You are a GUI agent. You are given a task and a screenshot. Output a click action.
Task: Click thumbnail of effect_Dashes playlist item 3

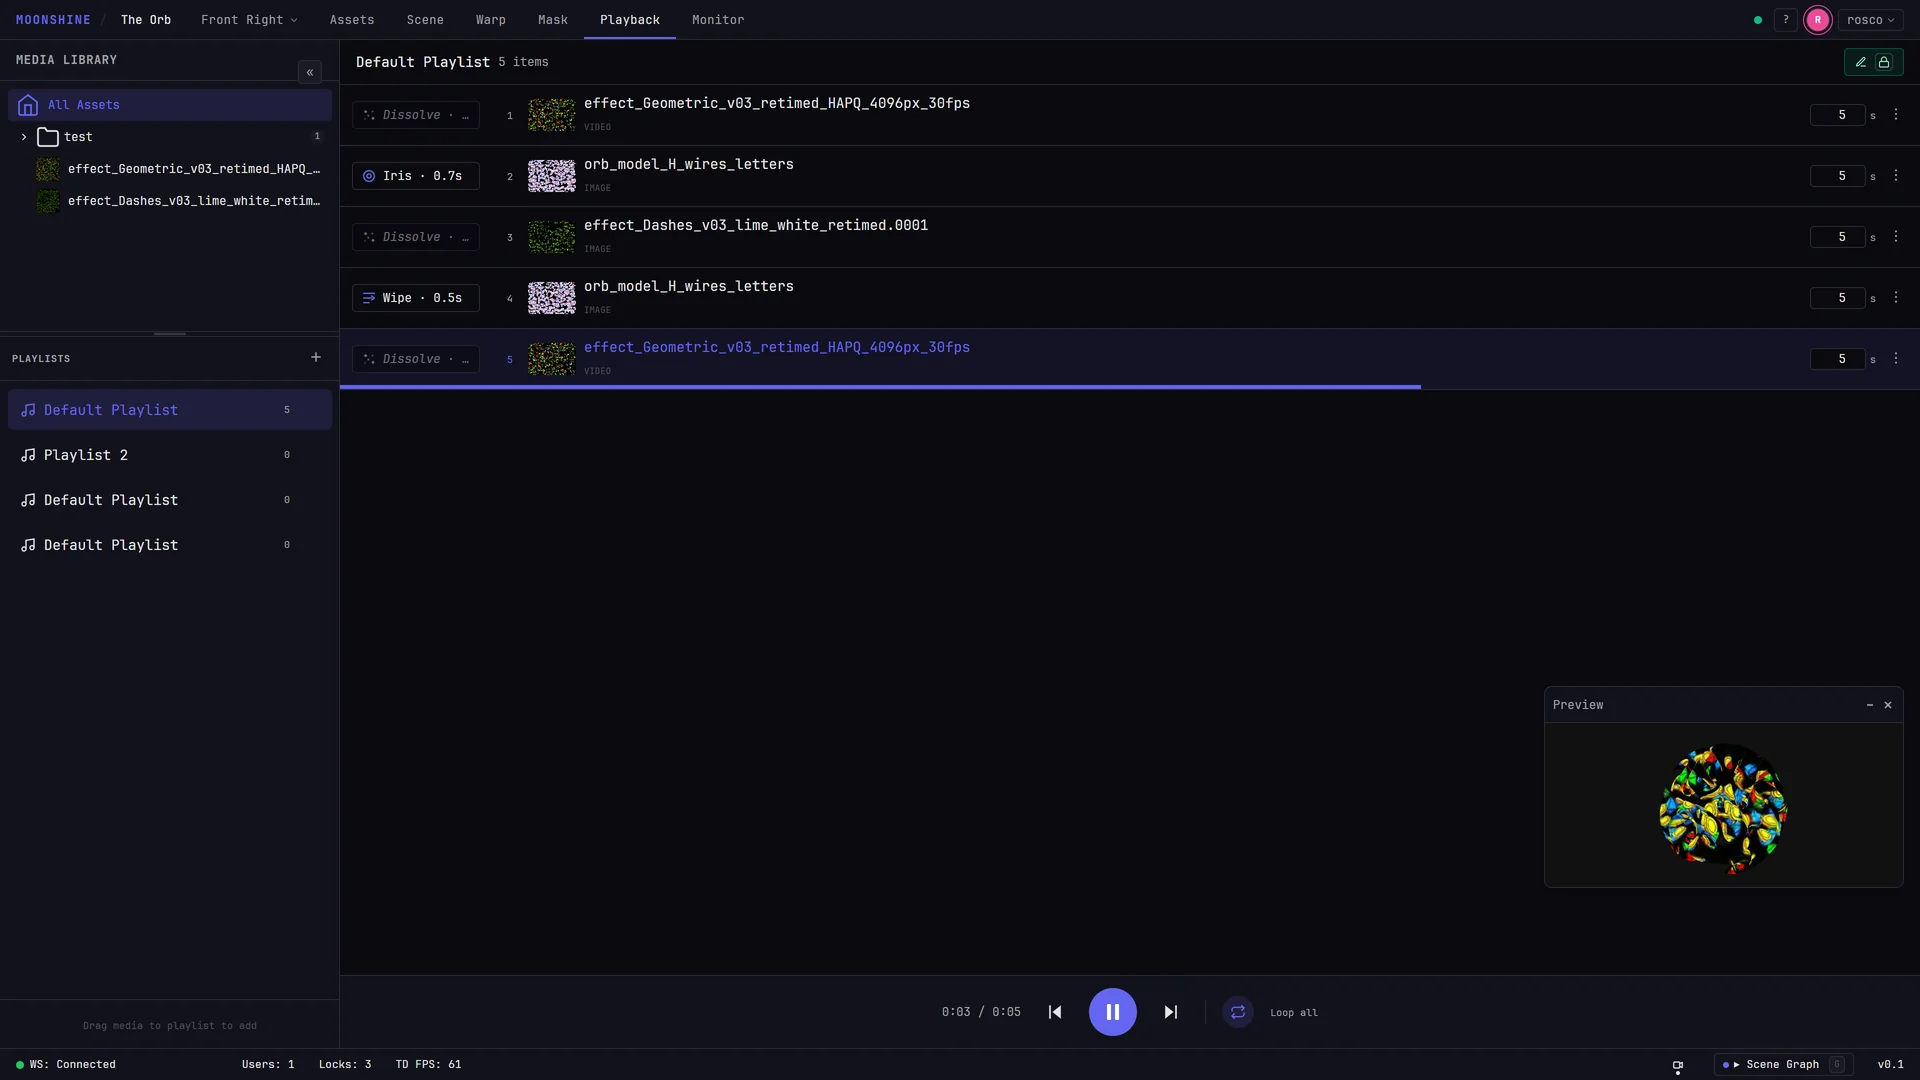coord(552,237)
